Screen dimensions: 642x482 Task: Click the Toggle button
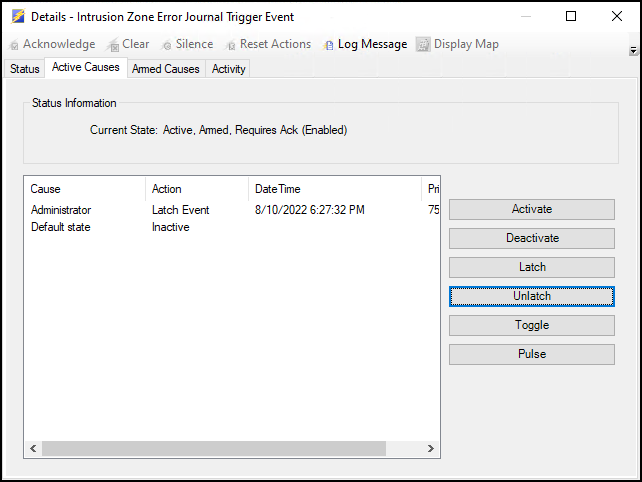532,325
